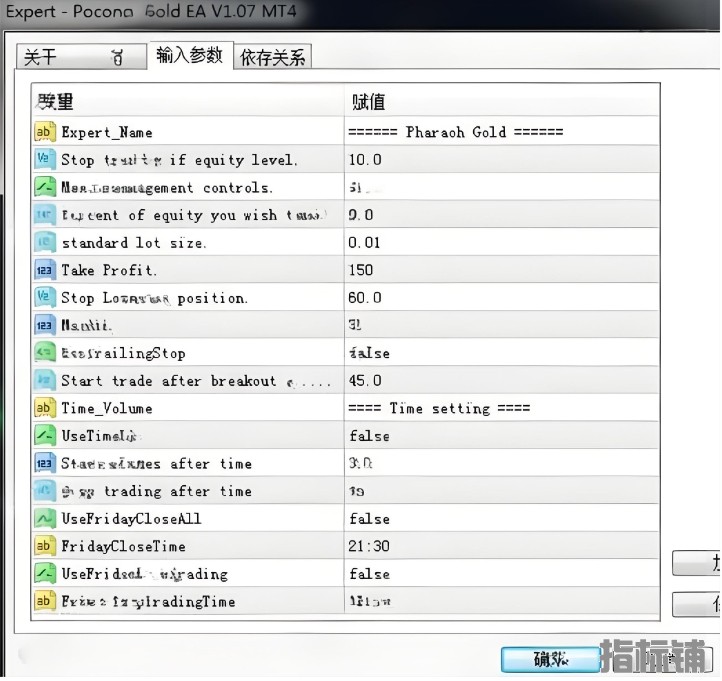Toggle the UseFridayCloseAll false value
The image size is (722, 681).
pos(369,519)
